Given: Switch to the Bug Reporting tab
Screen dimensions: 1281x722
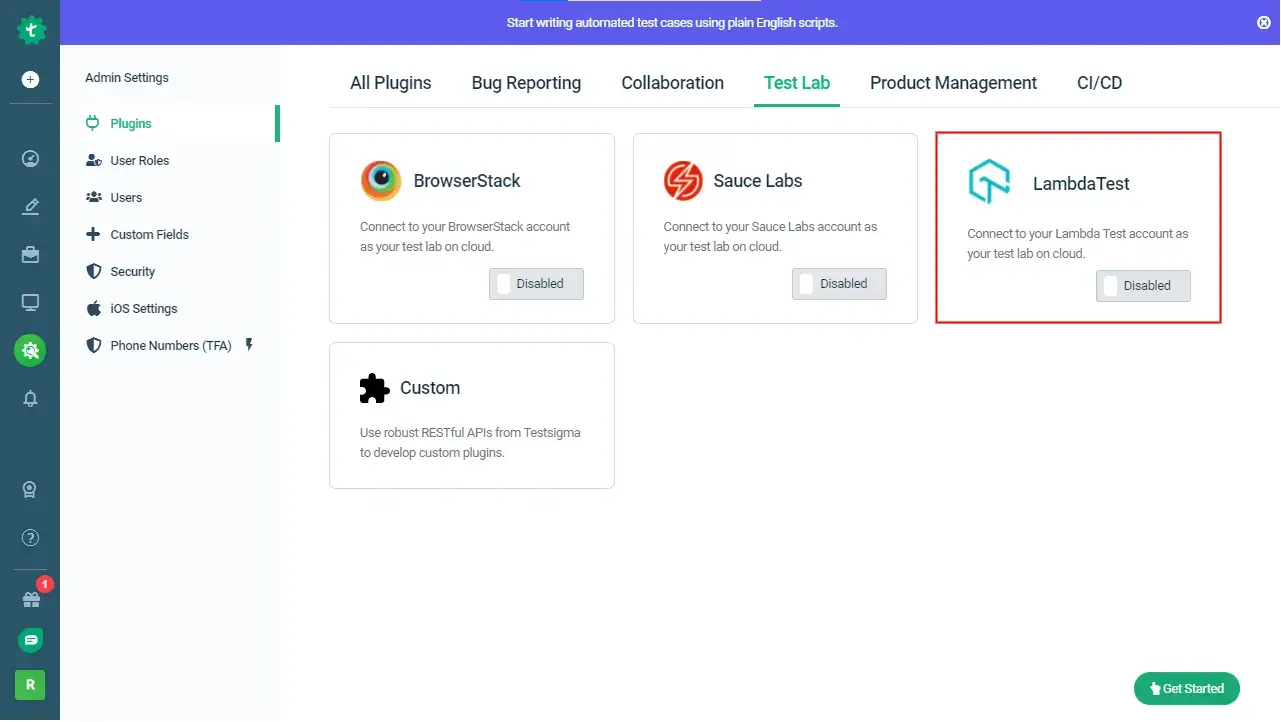Looking at the screenshot, I should pyautogui.click(x=526, y=83).
